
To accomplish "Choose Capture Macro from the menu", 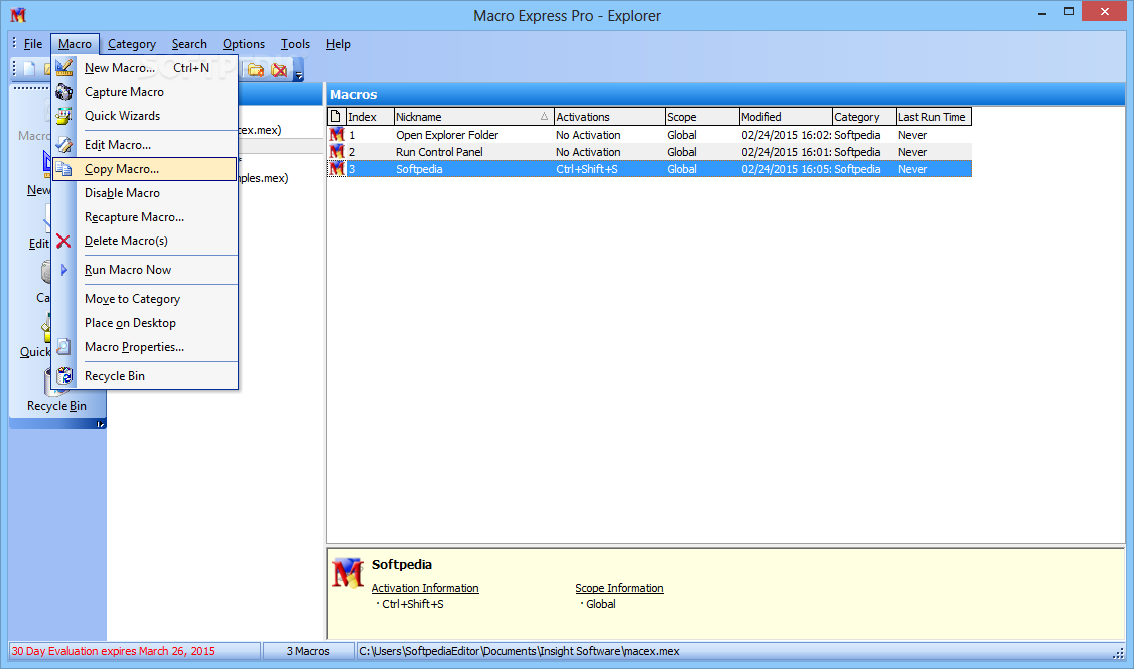I will [145, 92].
